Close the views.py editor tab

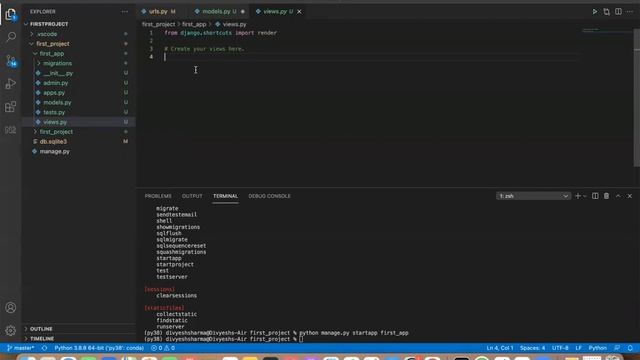[299, 11]
